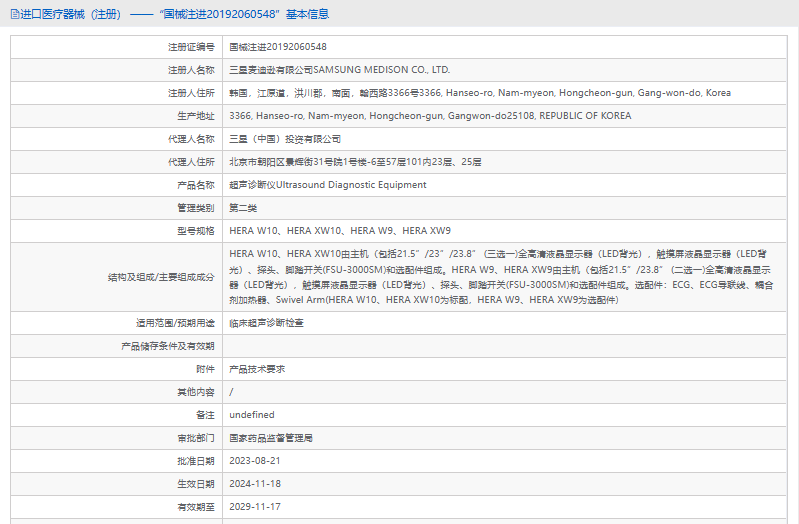
Task: Click the undefined remark value
Action: (x=252, y=415)
